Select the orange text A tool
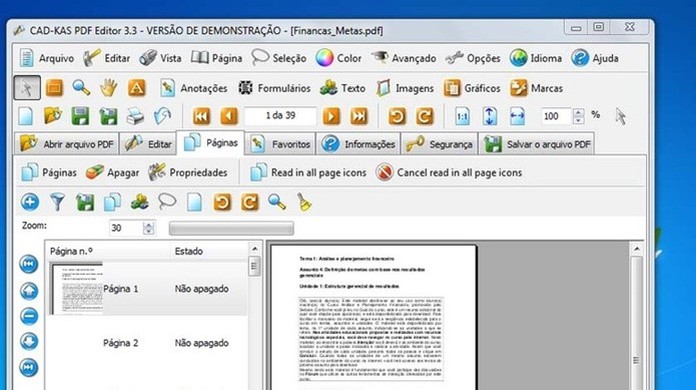Screen dimensions: 696x390 (136, 88)
